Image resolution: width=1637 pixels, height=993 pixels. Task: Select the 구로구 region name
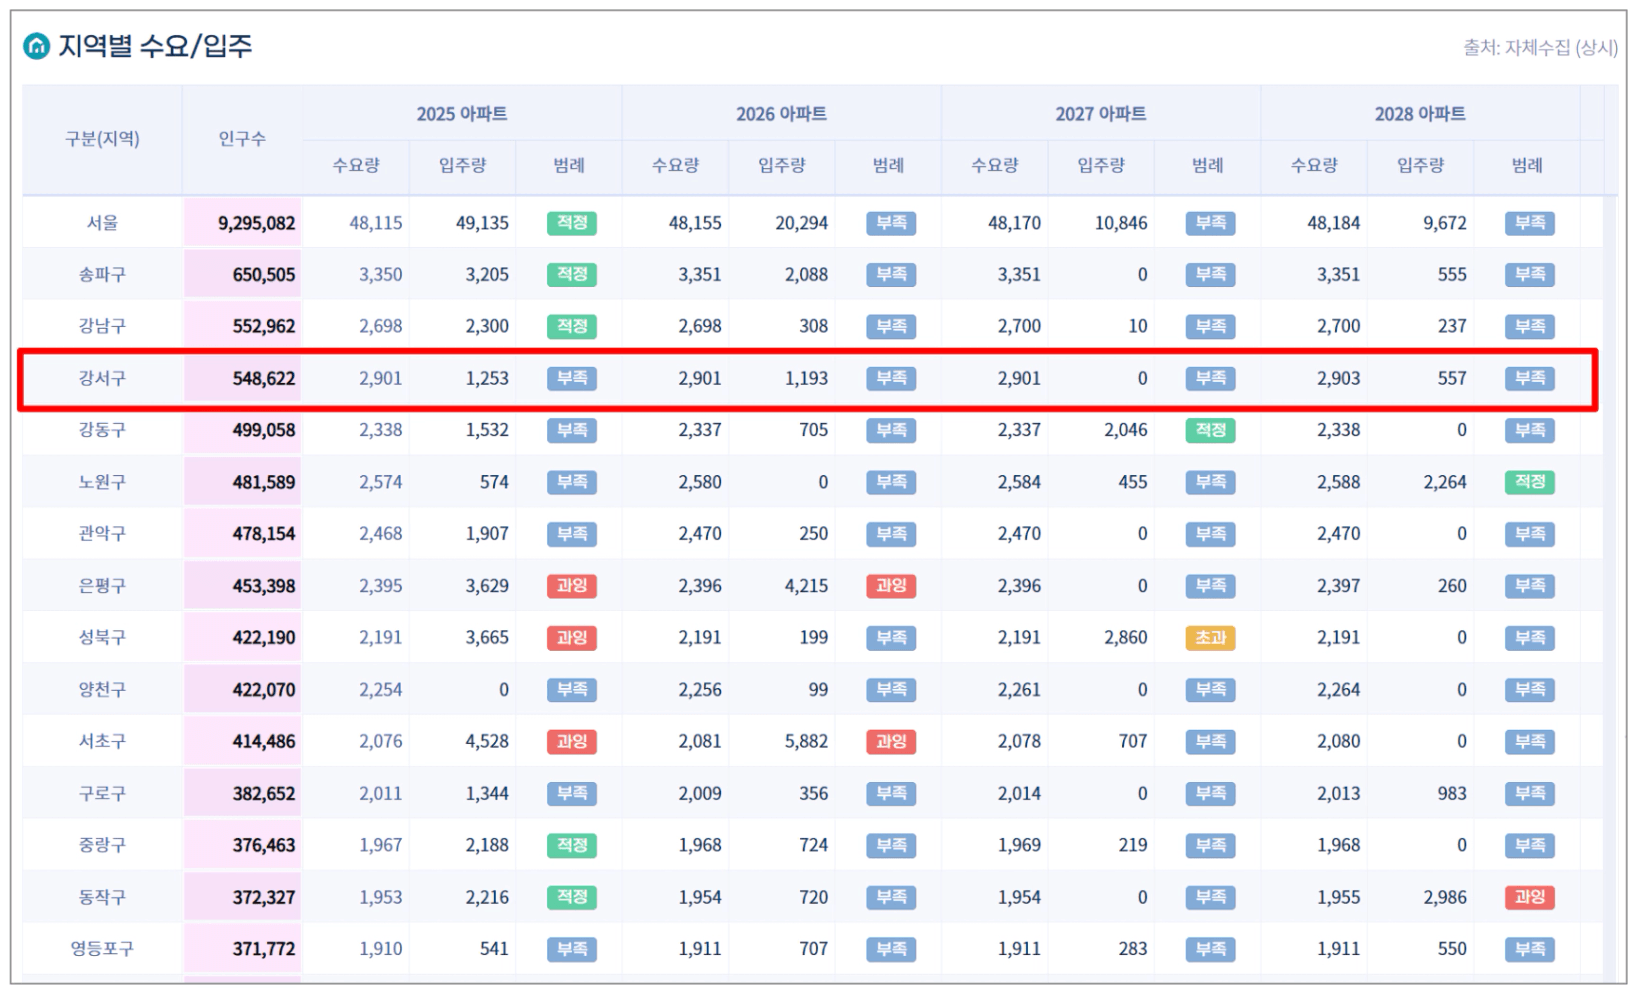pos(102,793)
